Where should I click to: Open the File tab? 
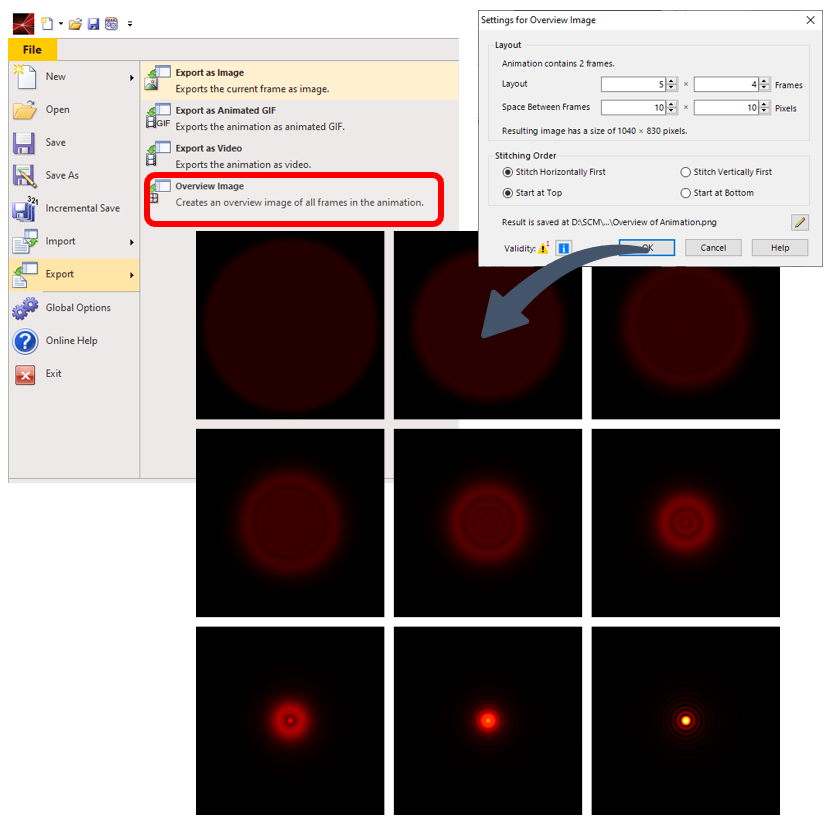coord(32,50)
